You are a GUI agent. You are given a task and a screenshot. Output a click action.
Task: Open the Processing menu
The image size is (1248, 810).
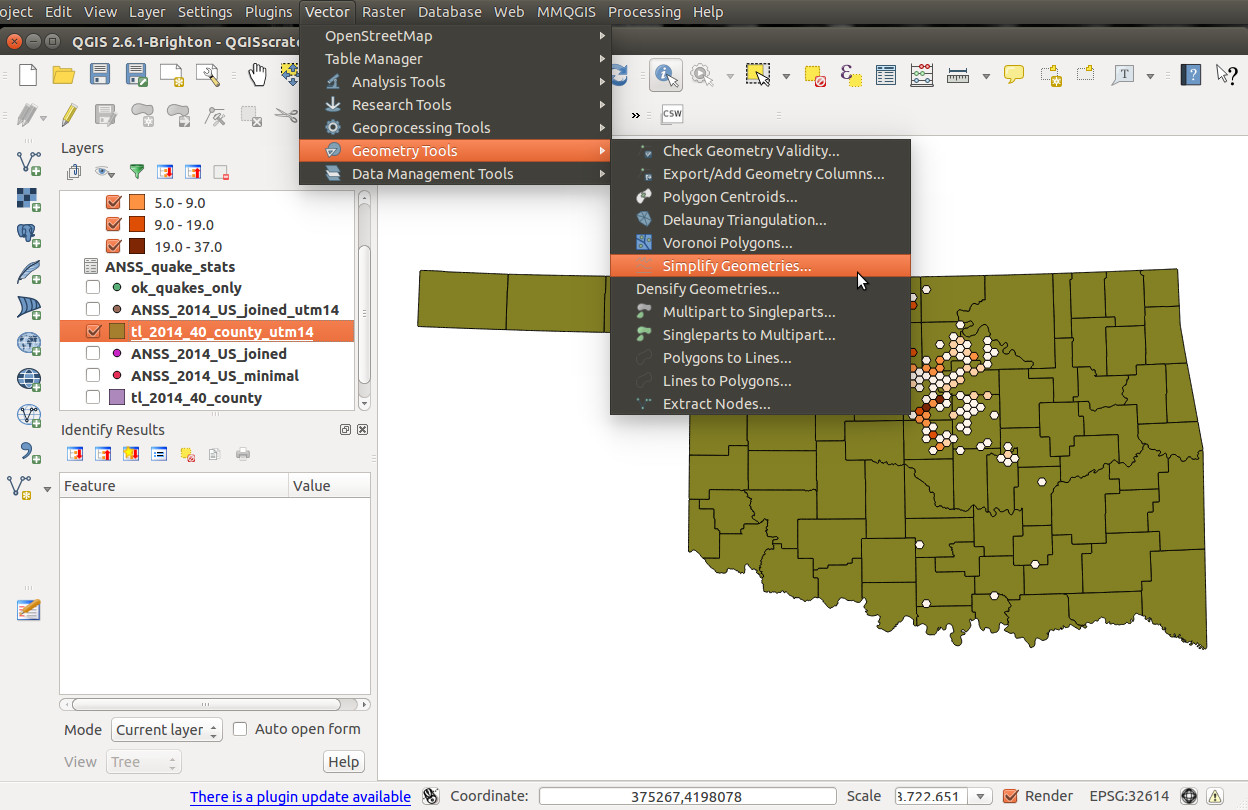click(644, 12)
